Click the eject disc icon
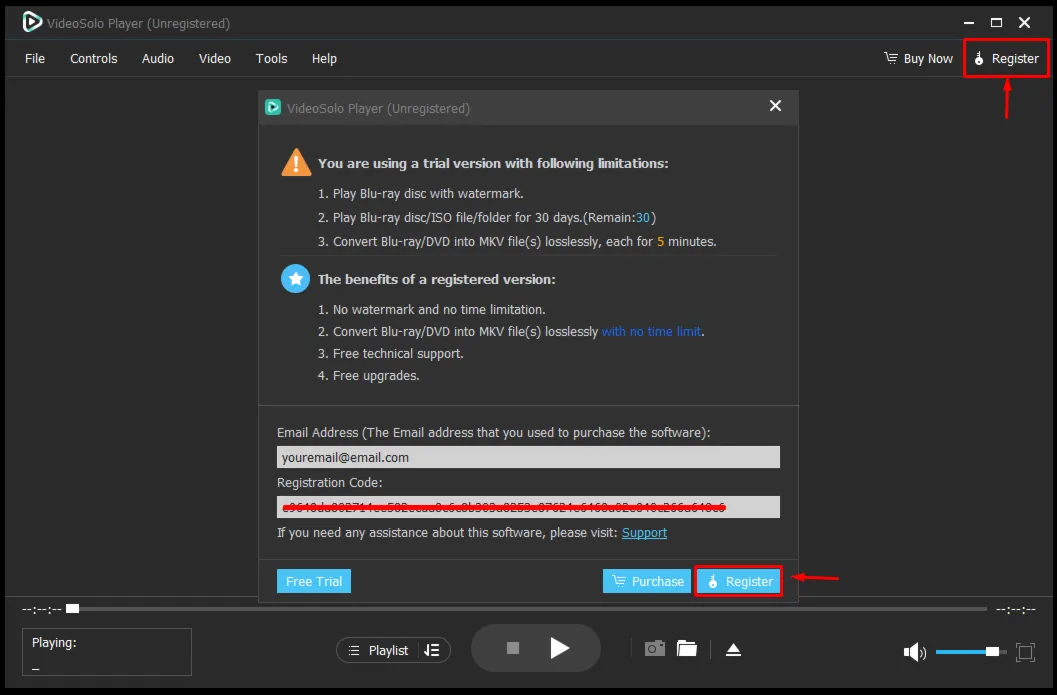Image resolution: width=1057 pixels, height=695 pixels. pyautogui.click(x=733, y=650)
